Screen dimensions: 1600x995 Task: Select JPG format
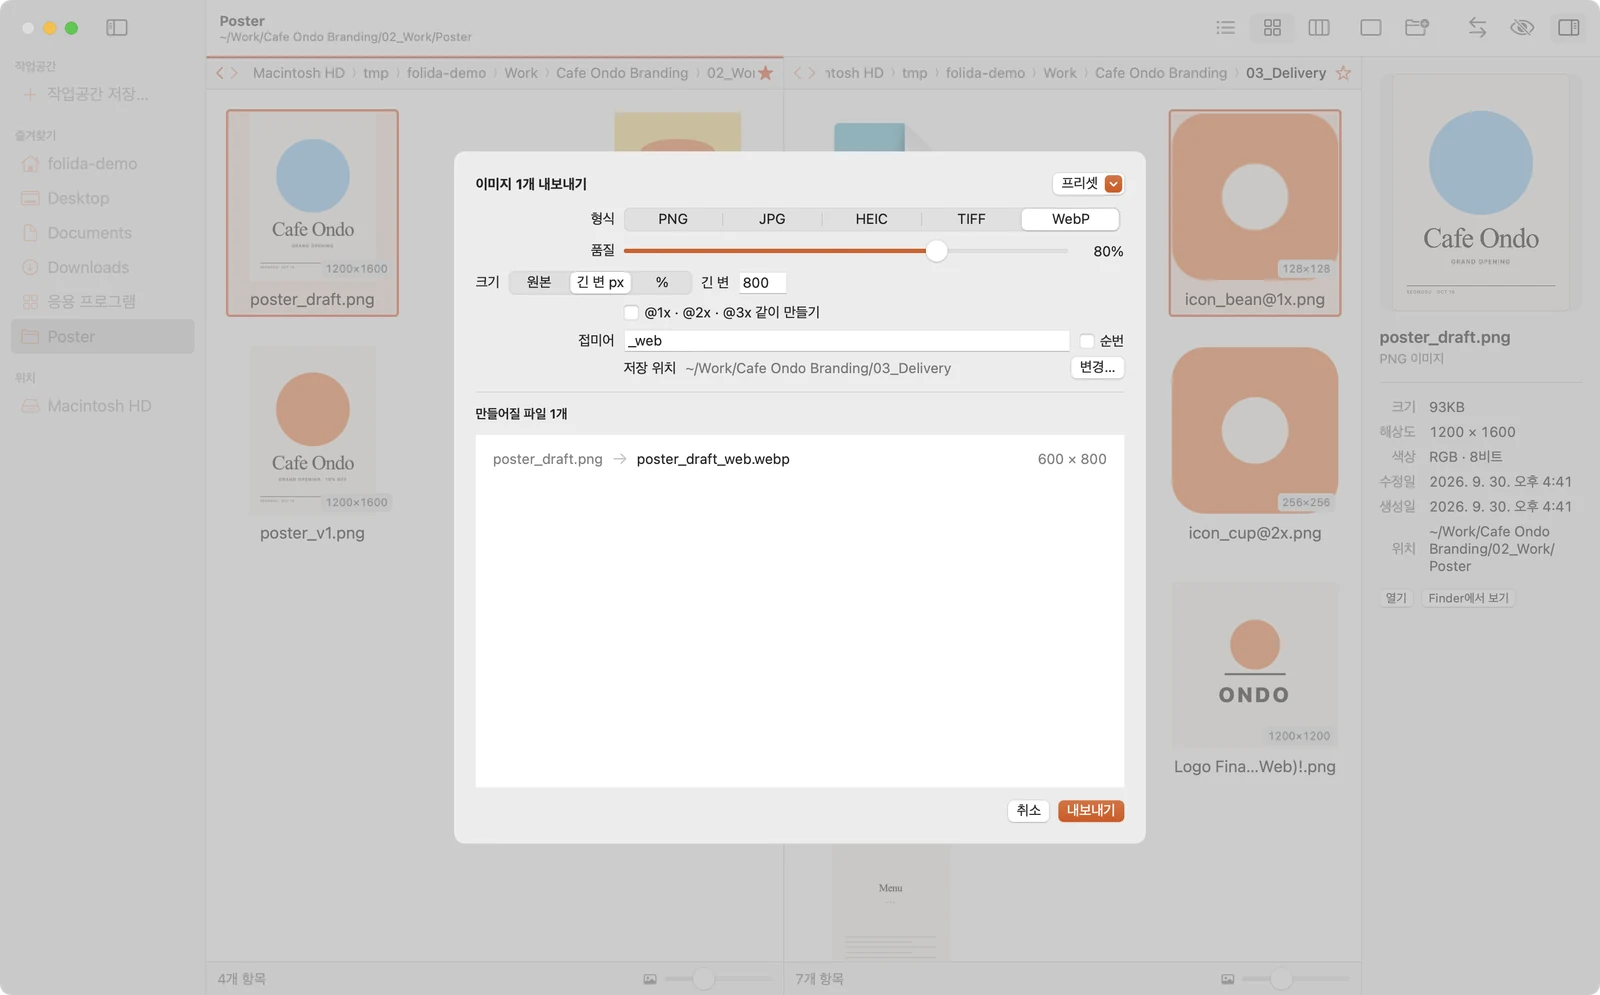click(x=772, y=219)
